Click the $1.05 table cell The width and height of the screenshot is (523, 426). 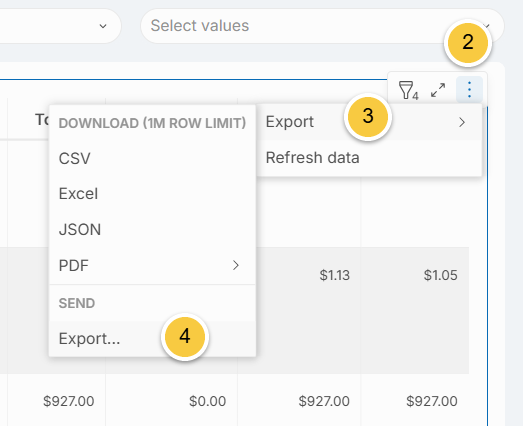[x=440, y=275]
